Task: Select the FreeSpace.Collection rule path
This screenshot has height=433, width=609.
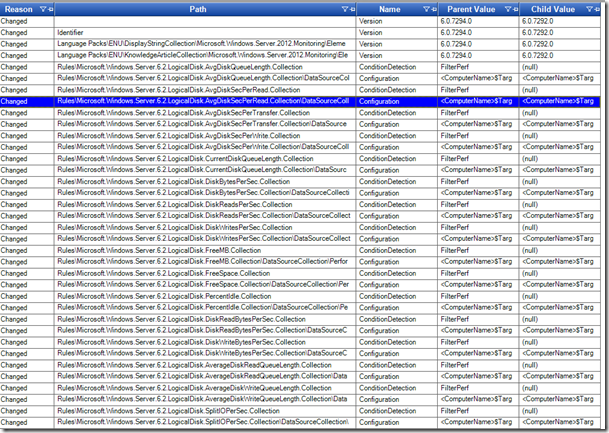Action: pyautogui.click(x=205, y=273)
